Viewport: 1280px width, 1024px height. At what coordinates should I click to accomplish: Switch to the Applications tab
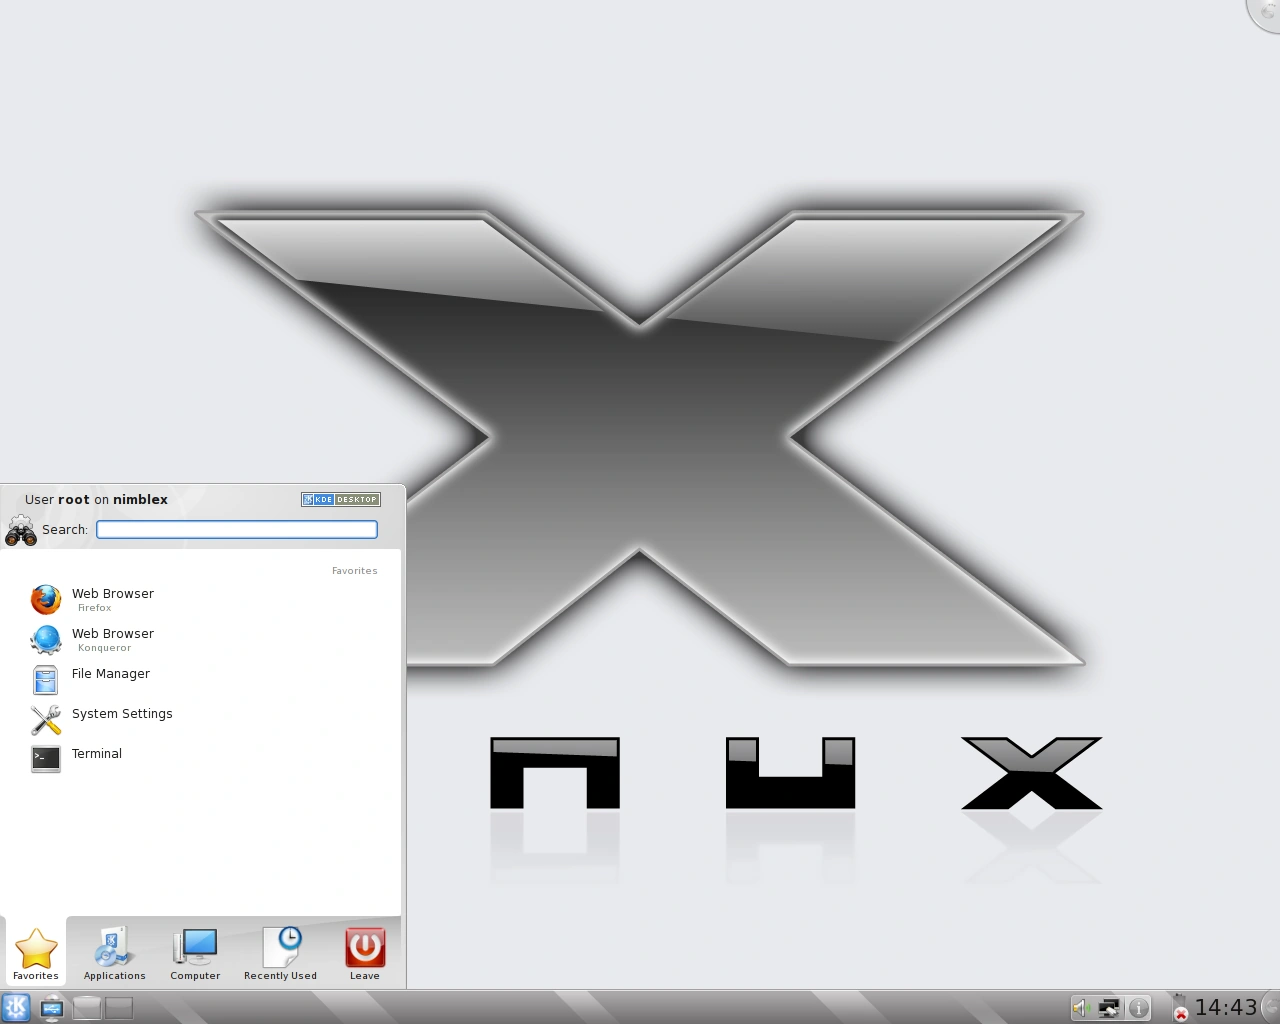113,952
